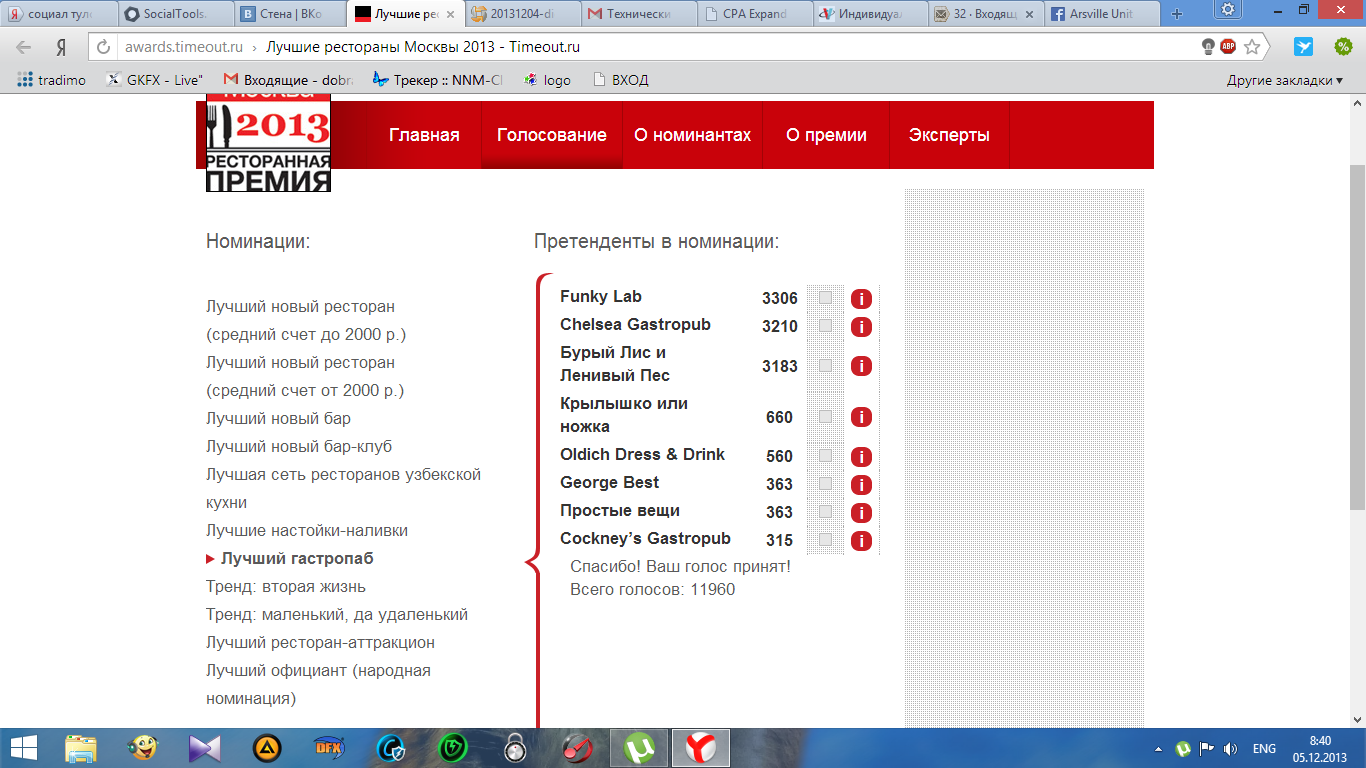This screenshot has height=768, width=1366.
Task: Click the 2013 Ресторанная Премия logo
Action: [x=268, y=142]
